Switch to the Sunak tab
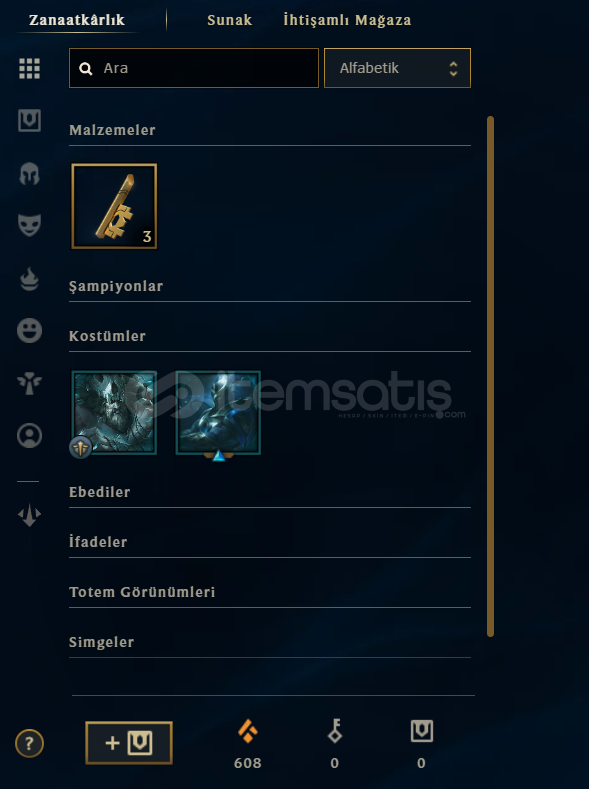This screenshot has width=589, height=789. [229, 20]
